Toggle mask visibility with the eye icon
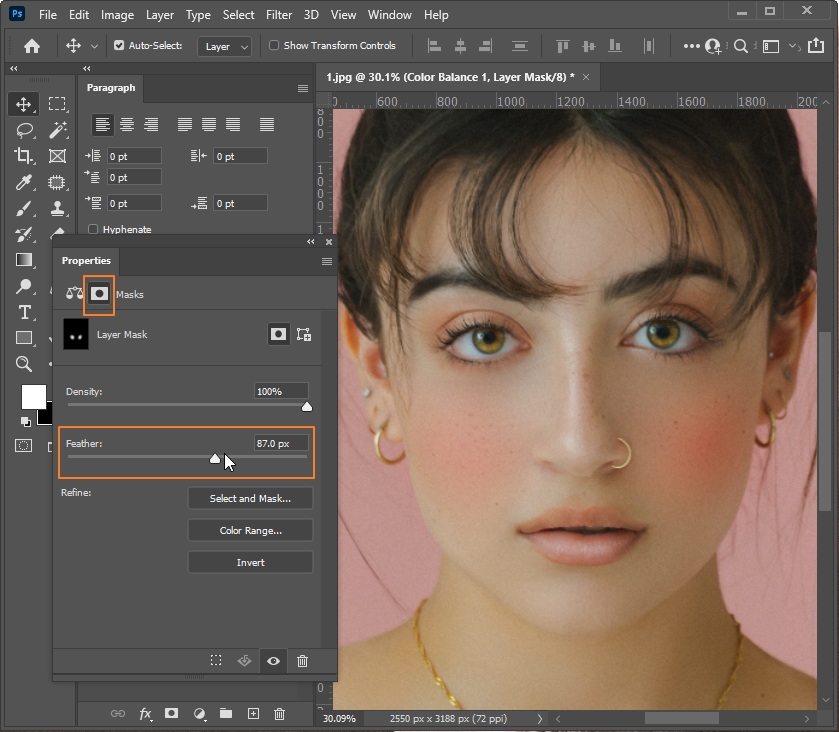Image resolution: width=839 pixels, height=732 pixels. pyautogui.click(x=273, y=661)
